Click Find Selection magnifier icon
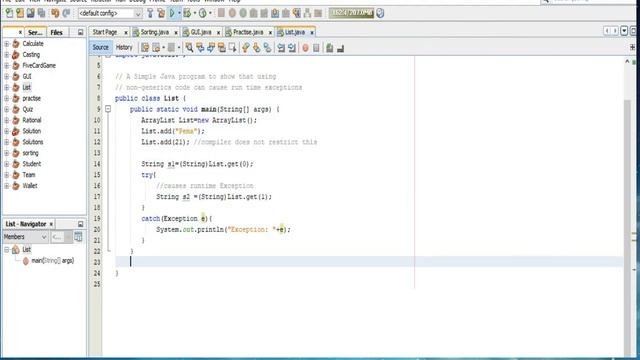Viewport: 640px width, 360px height. (189, 48)
